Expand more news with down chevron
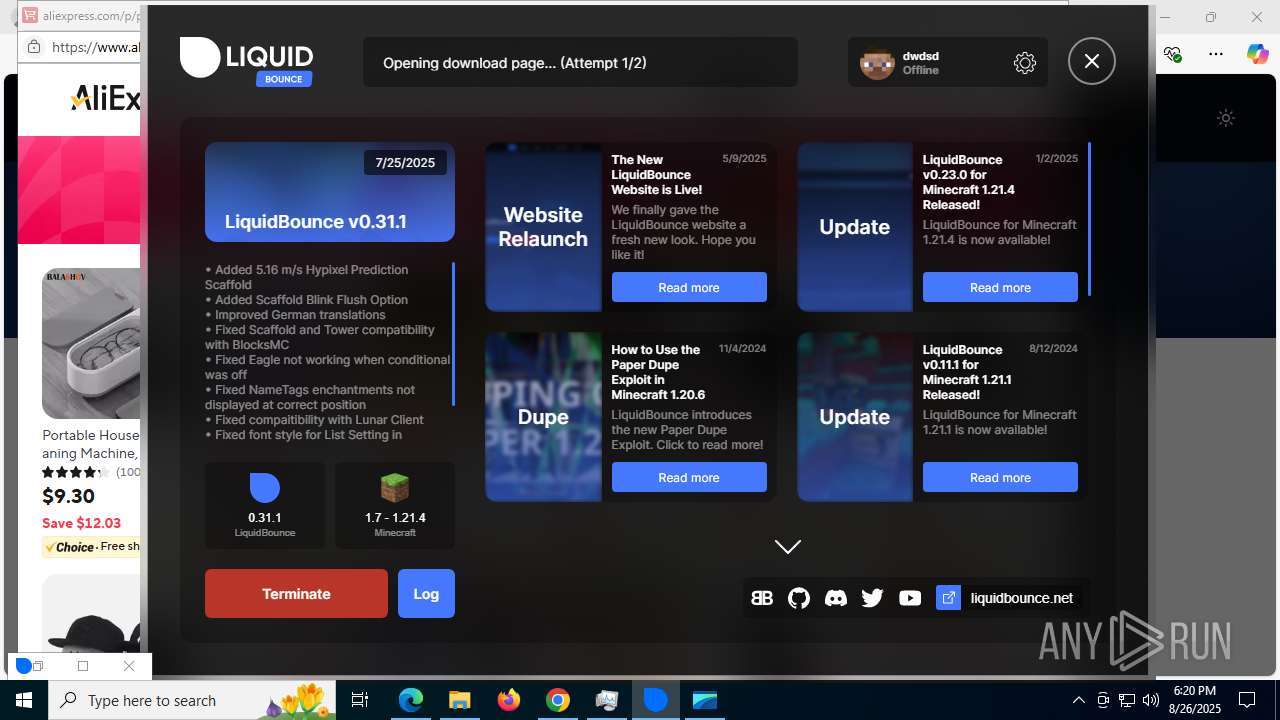 788,546
